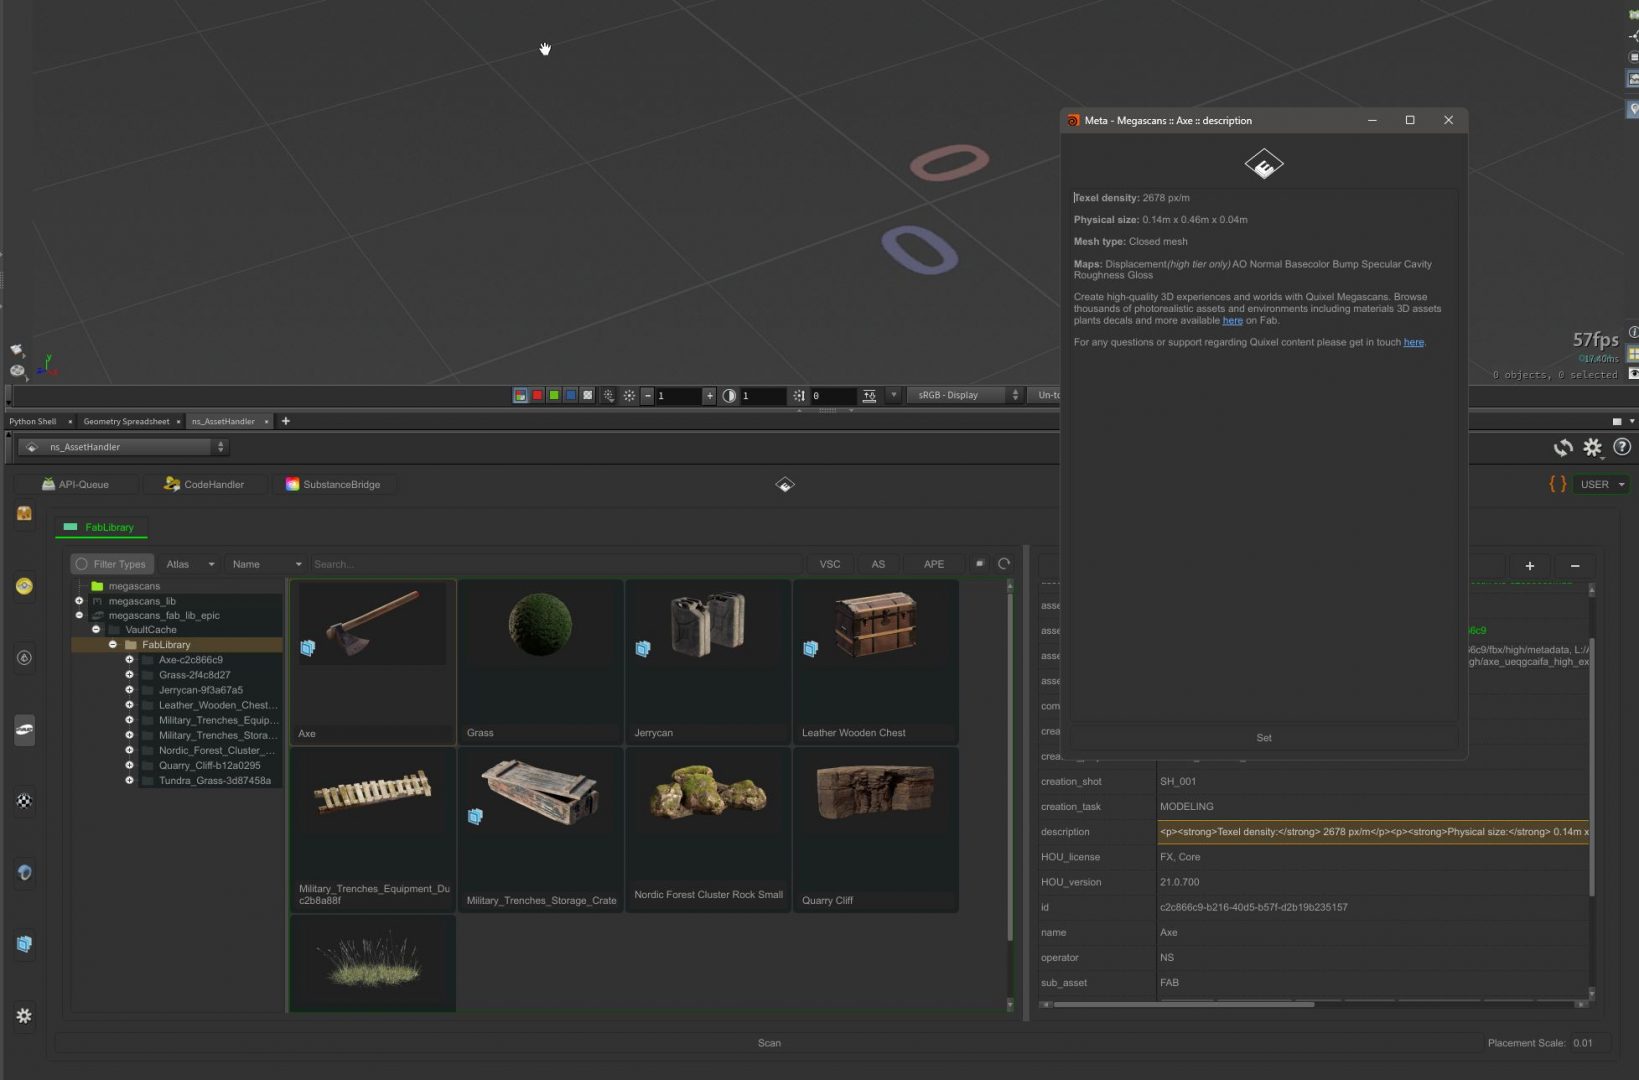Select Tundra_Grass-3d87458a in the tree
The height and width of the screenshot is (1080, 1639).
[x=214, y=780]
